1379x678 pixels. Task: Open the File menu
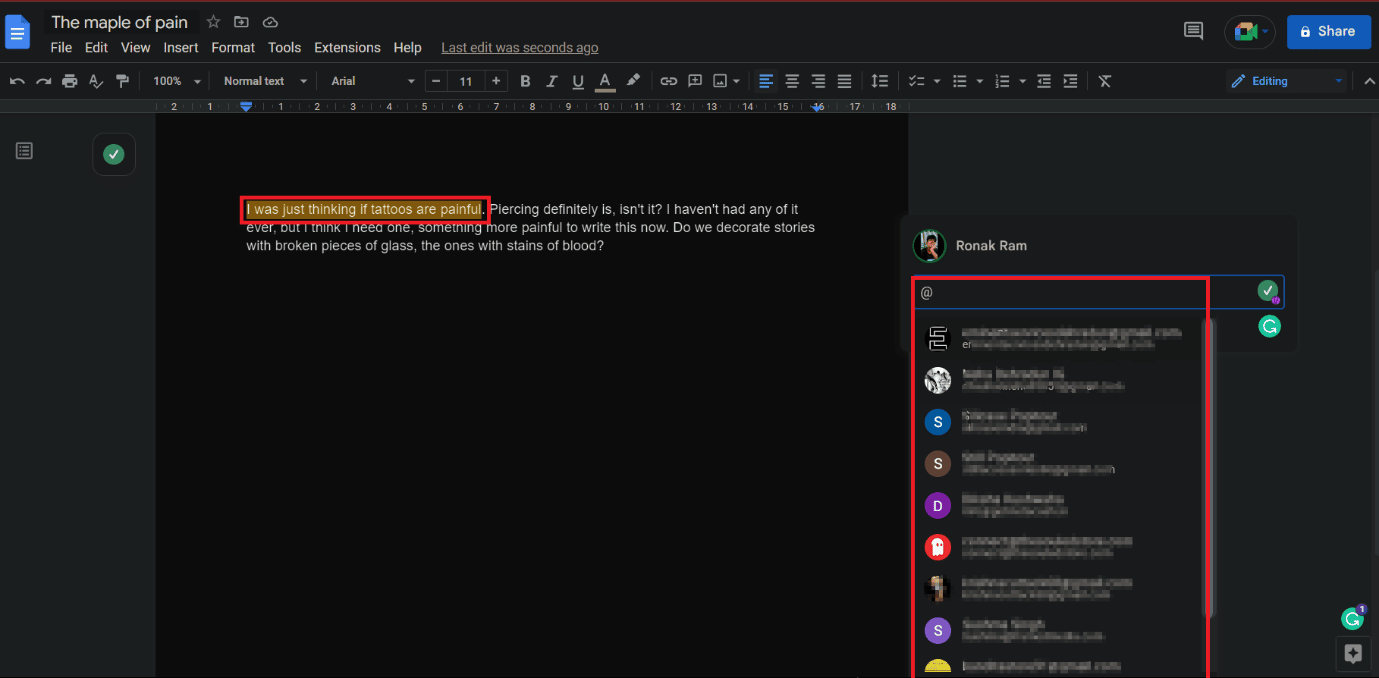pos(61,48)
